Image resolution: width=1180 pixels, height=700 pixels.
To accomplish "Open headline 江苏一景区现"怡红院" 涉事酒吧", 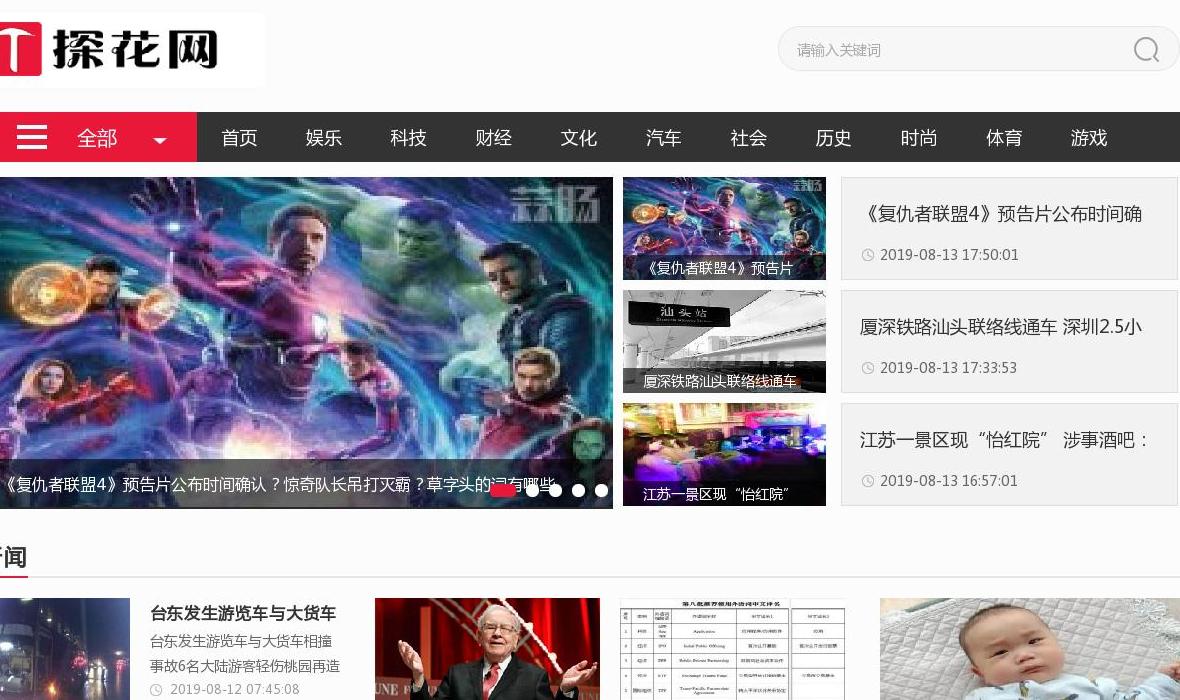I will click(x=1004, y=440).
